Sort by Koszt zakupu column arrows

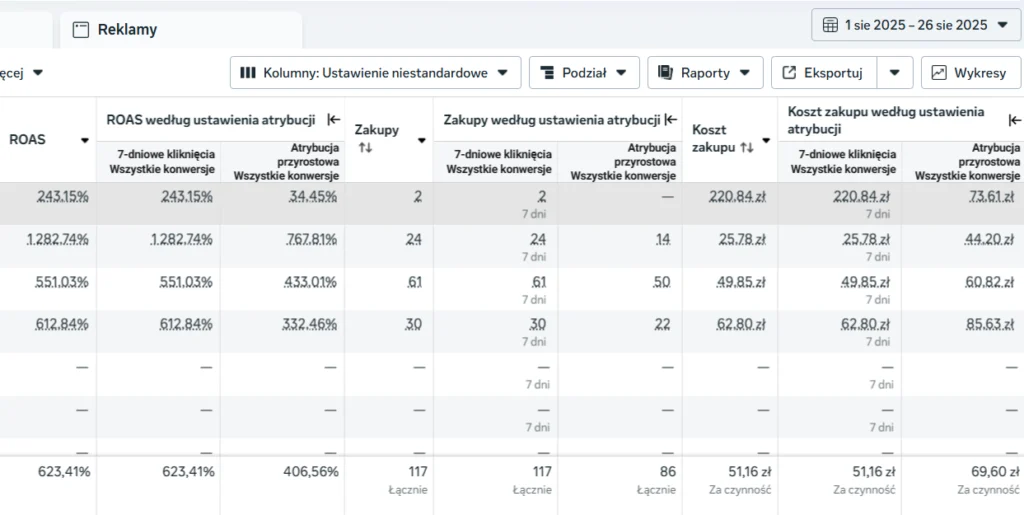pyautogui.click(x=746, y=148)
